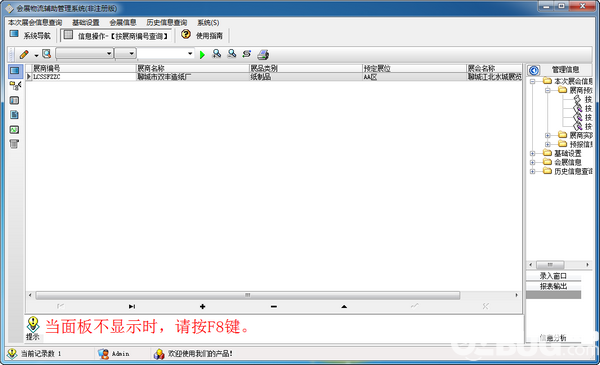Collapse the 展商预 subfolder node

click(x=548, y=90)
